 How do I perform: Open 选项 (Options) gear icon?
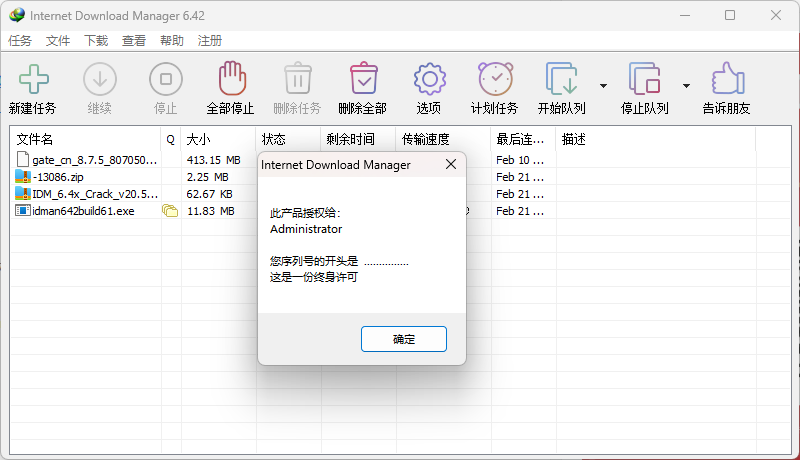pos(429,79)
